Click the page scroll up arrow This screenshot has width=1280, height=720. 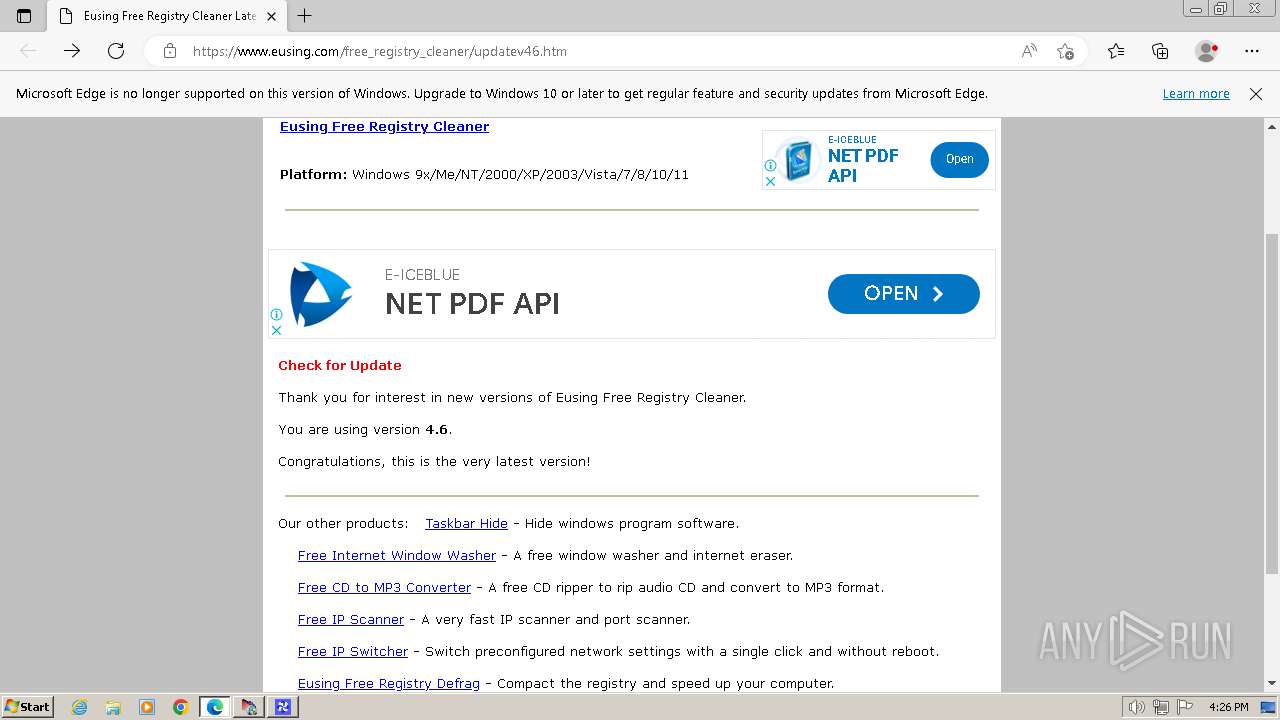point(1272,127)
